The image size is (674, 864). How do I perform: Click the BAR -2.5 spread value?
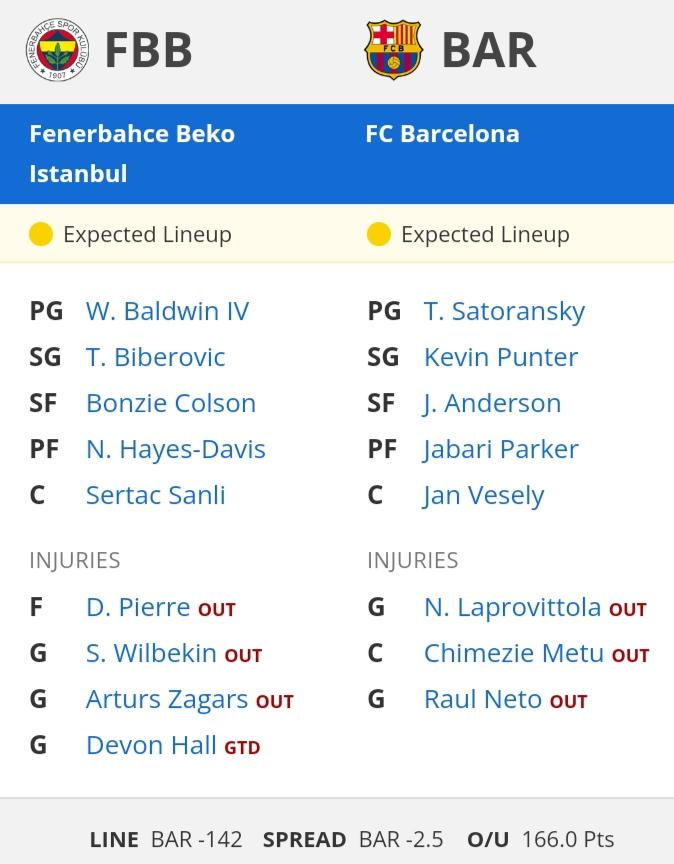[401, 840]
